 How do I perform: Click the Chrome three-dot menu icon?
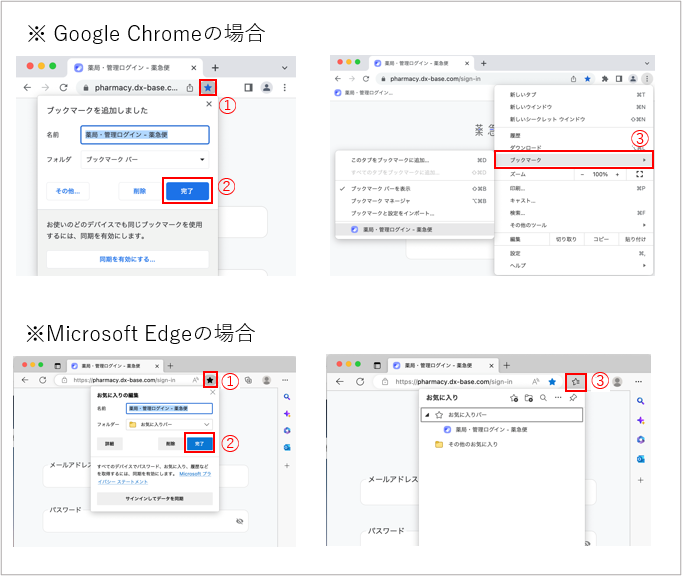click(x=647, y=78)
